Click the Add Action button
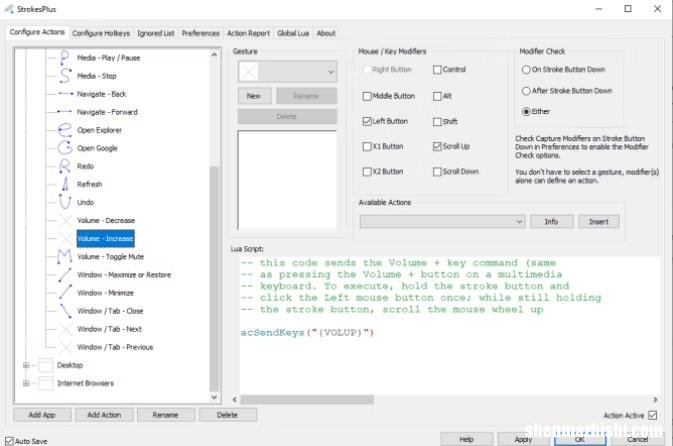 click(104, 415)
